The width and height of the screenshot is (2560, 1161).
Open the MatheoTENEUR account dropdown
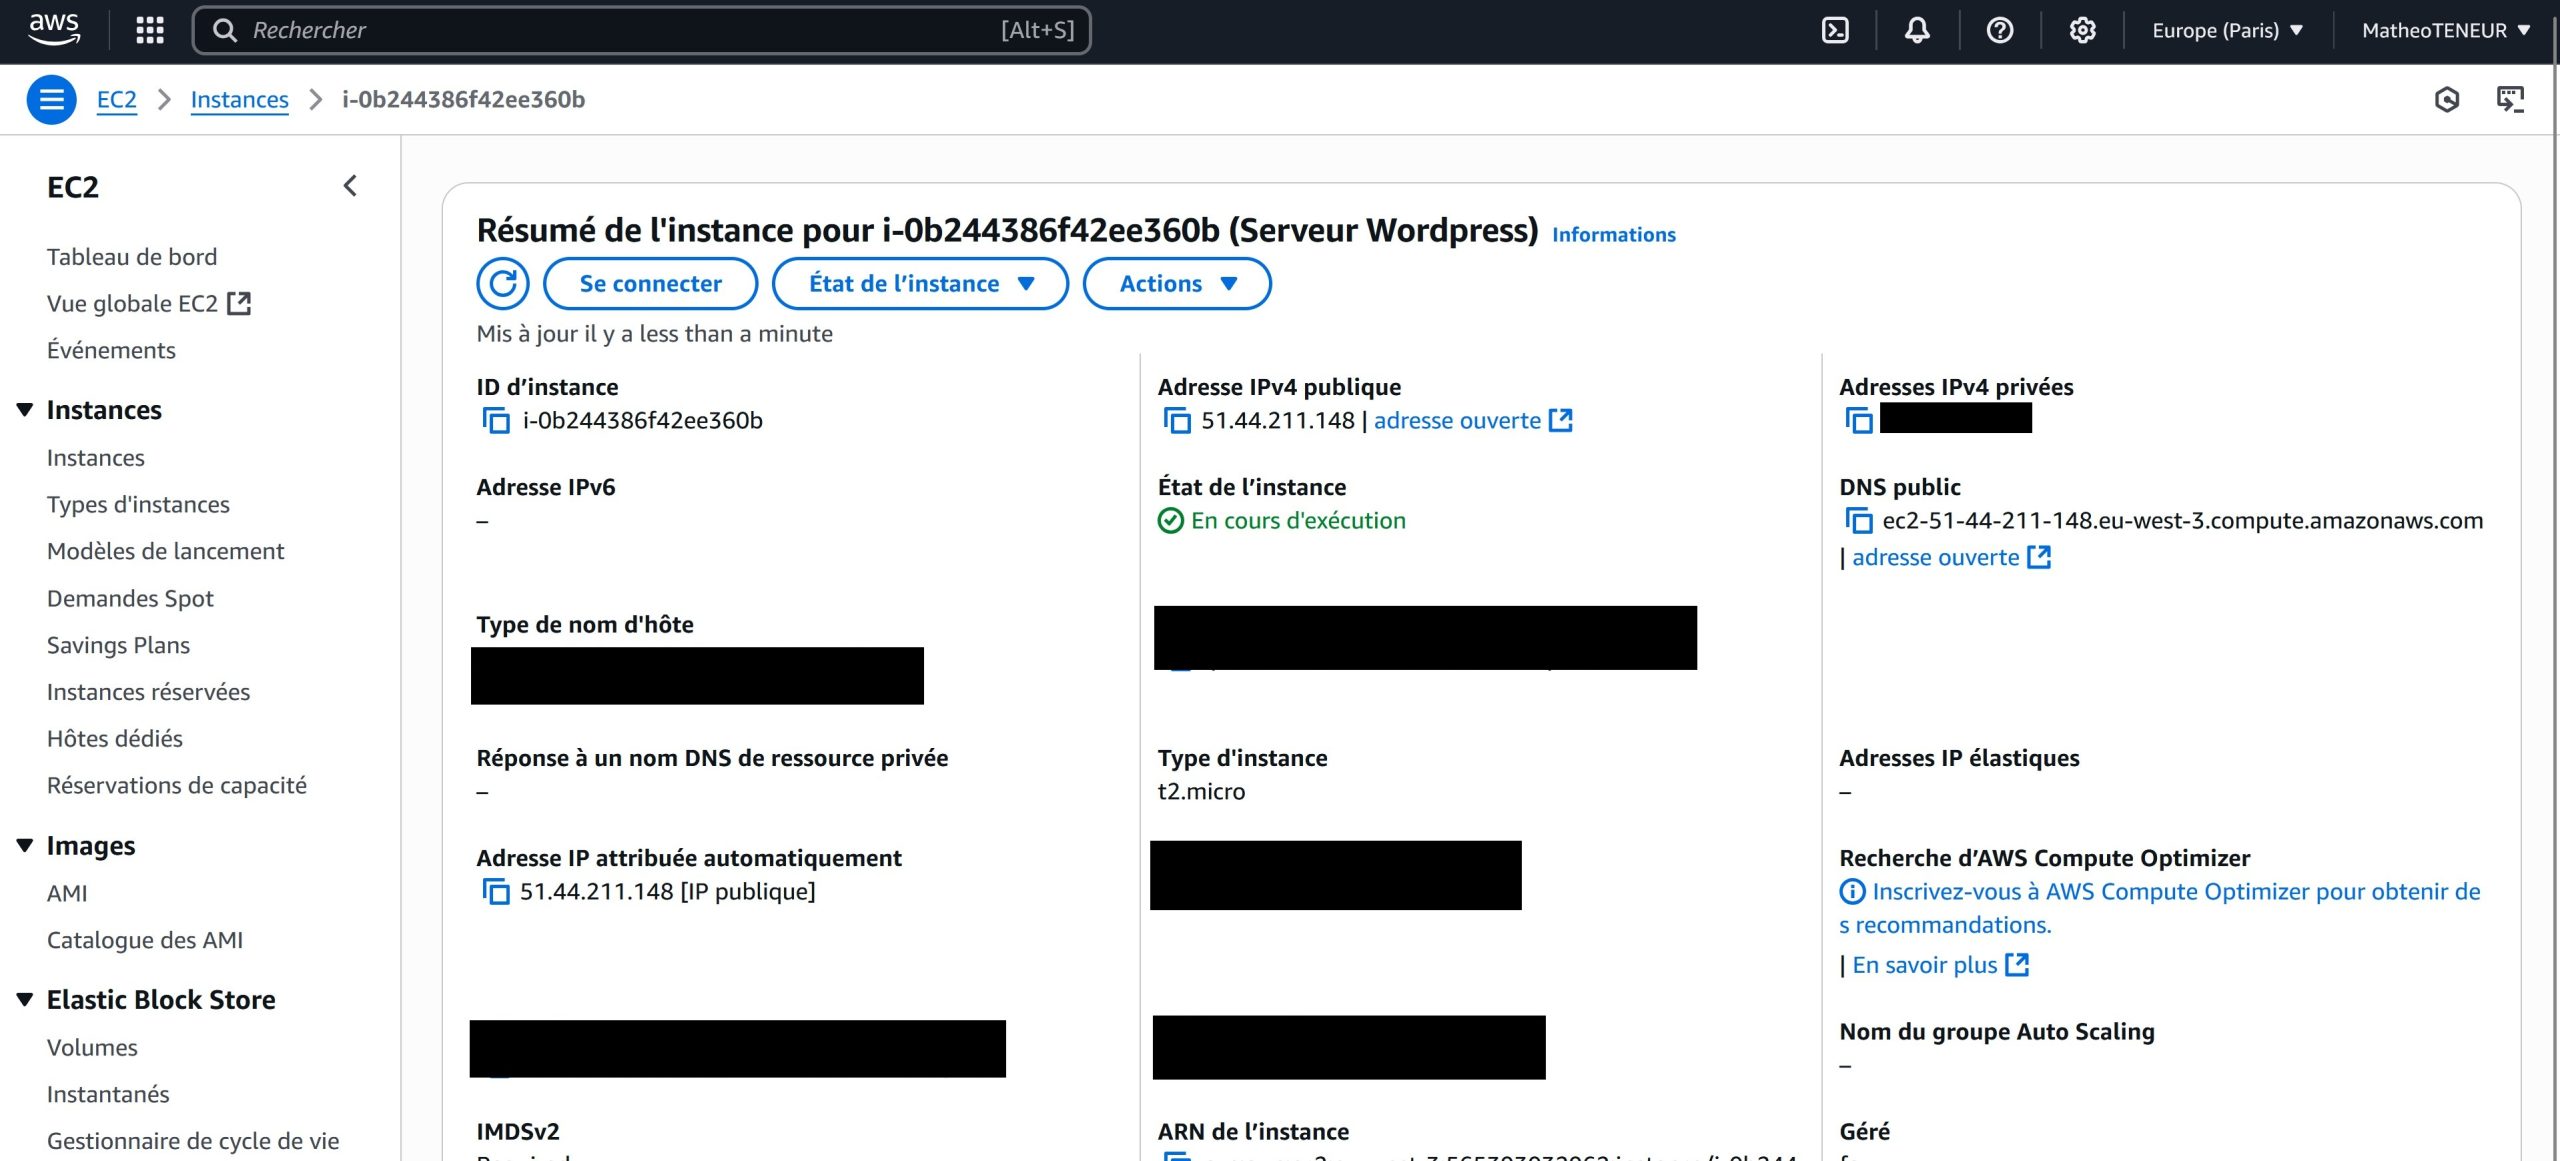click(x=2446, y=30)
